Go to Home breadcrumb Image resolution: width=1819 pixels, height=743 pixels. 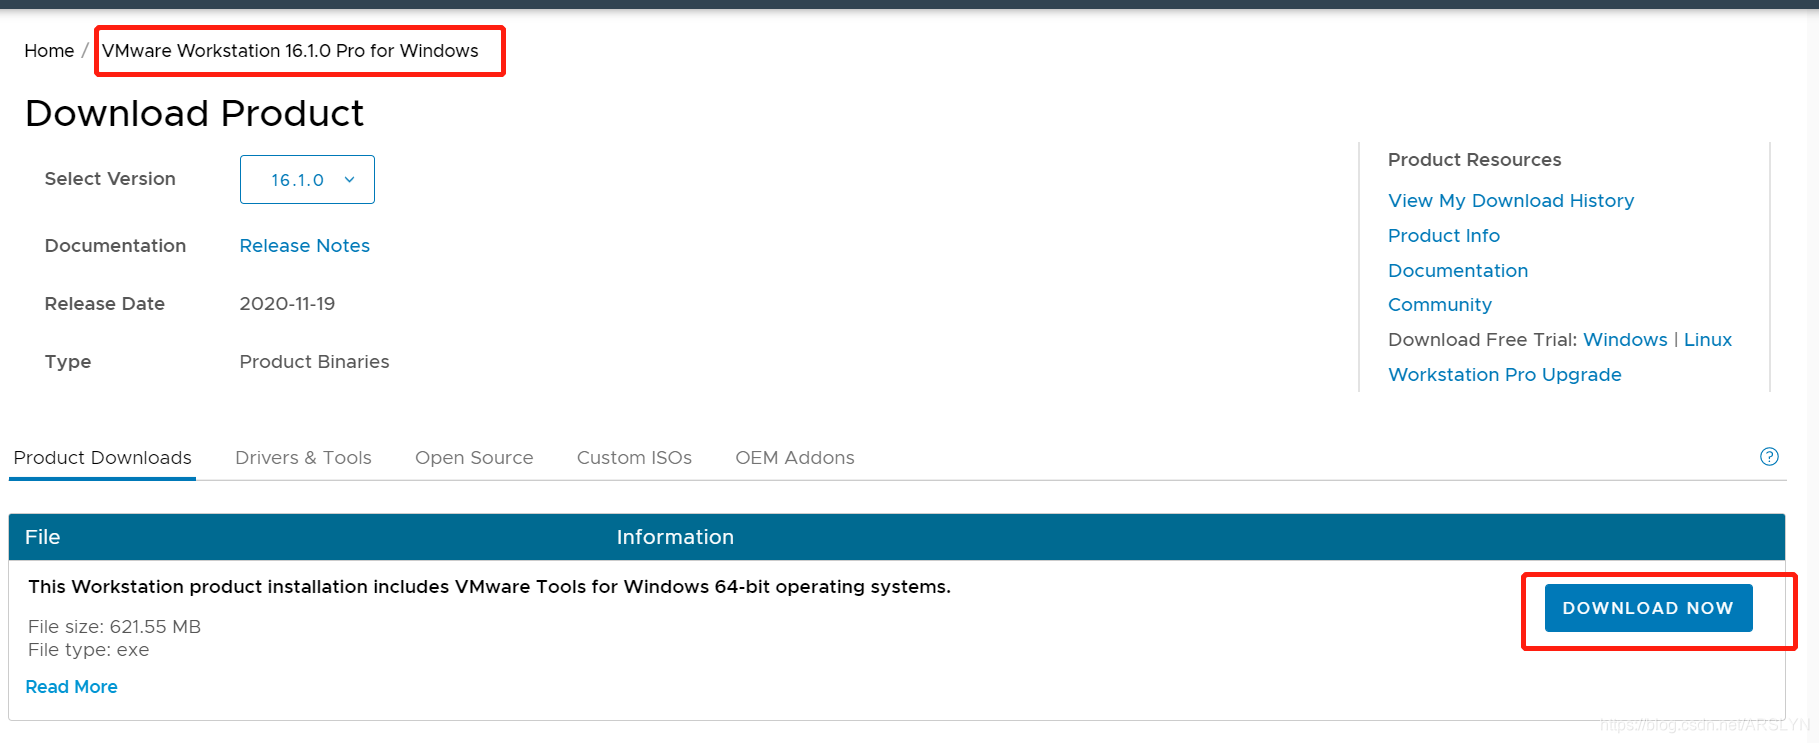click(x=49, y=51)
